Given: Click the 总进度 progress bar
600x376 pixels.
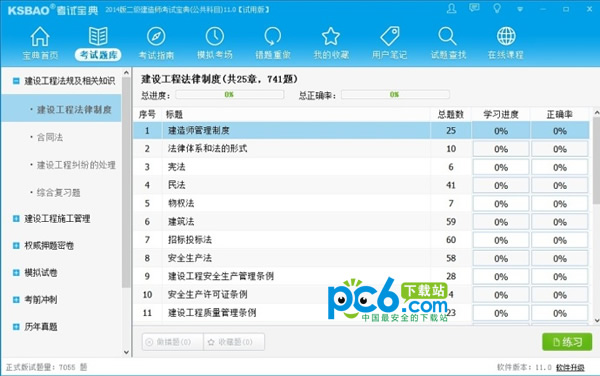Looking at the screenshot, I should 230,94.
